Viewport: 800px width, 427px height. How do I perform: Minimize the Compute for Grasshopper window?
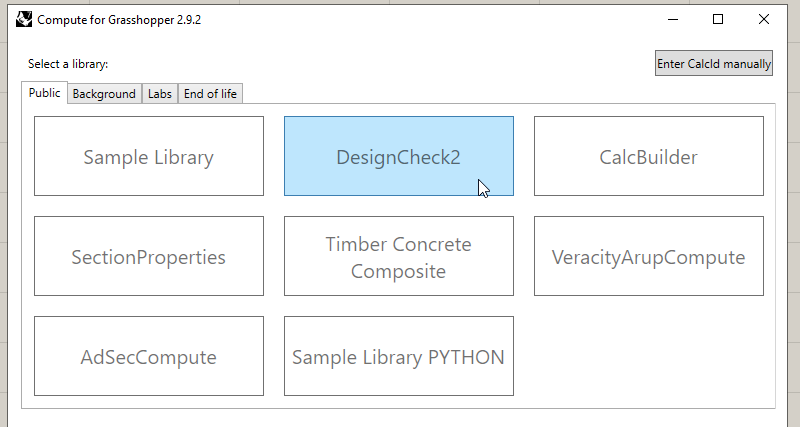pos(673,19)
